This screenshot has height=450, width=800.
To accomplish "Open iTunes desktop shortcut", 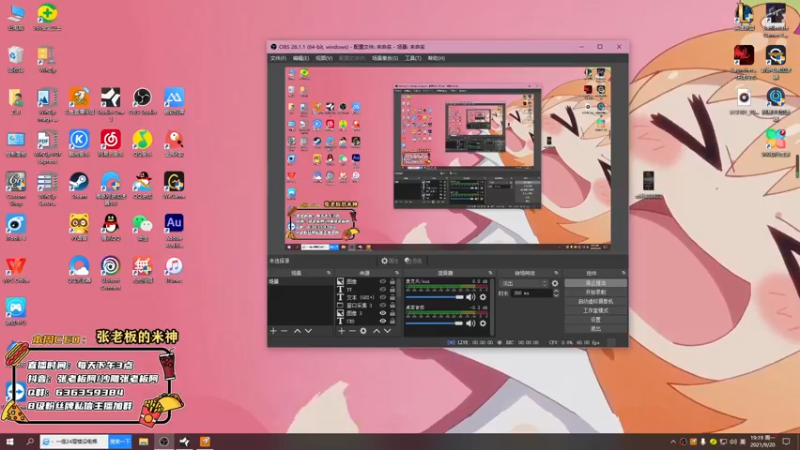I will 174,270.
